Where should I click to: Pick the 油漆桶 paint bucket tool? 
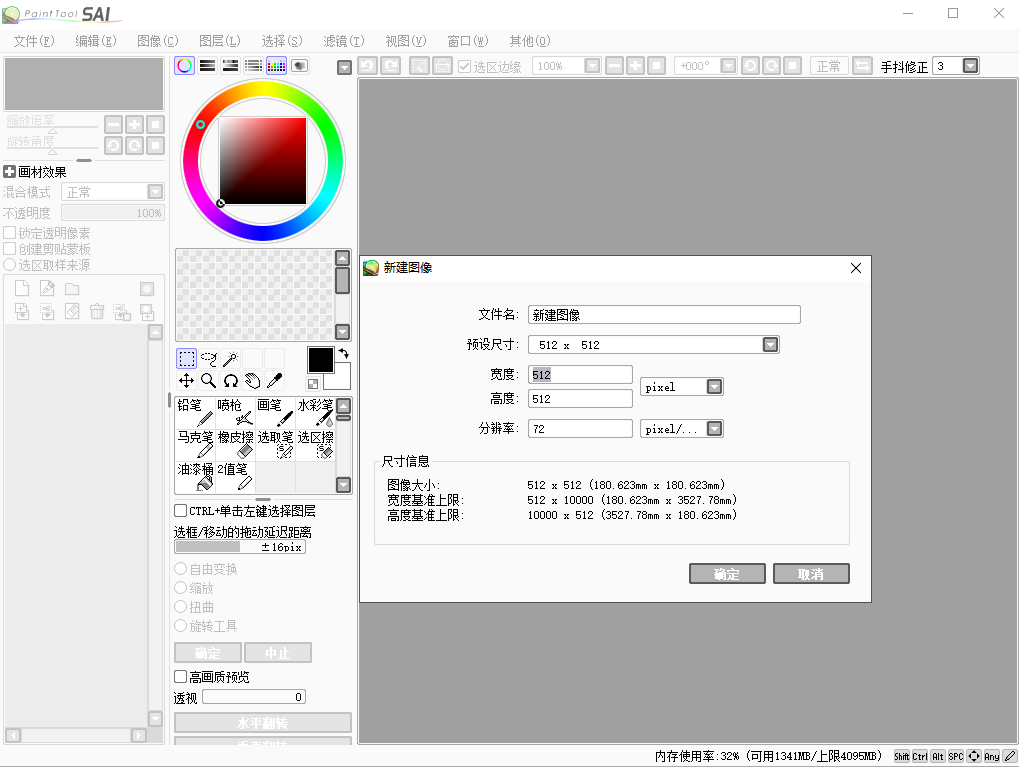pos(195,476)
